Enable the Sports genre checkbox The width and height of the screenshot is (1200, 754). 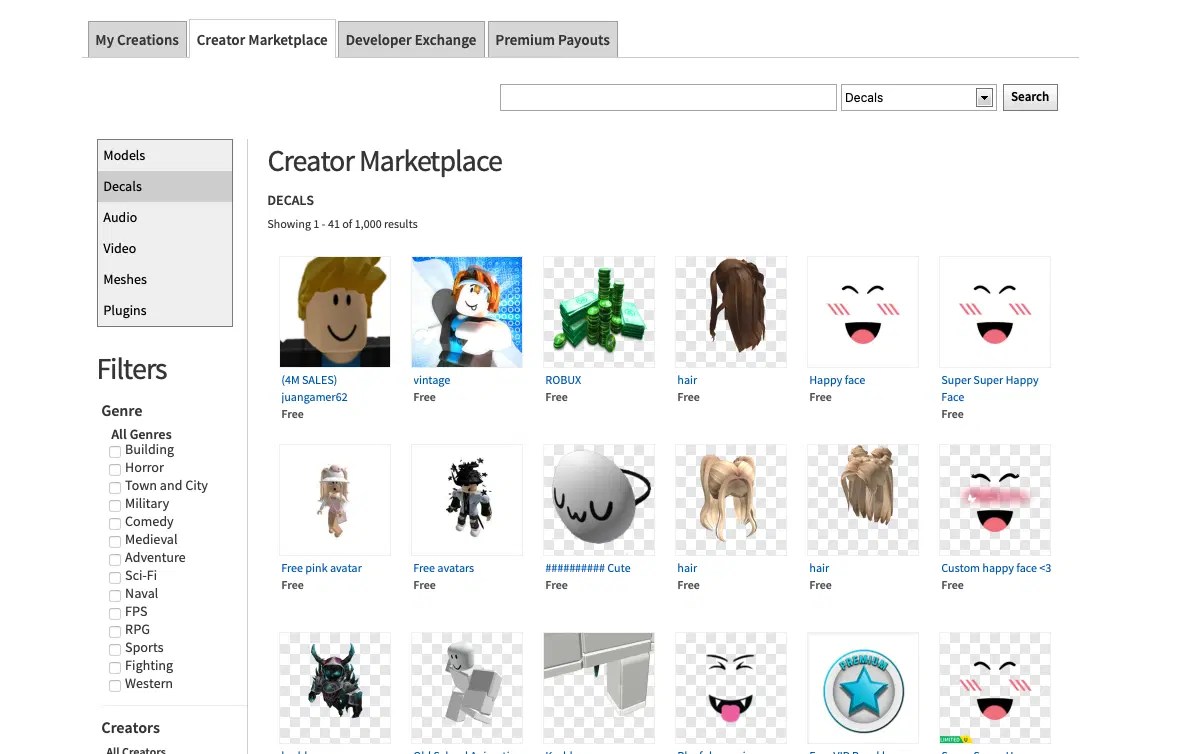pyautogui.click(x=115, y=650)
